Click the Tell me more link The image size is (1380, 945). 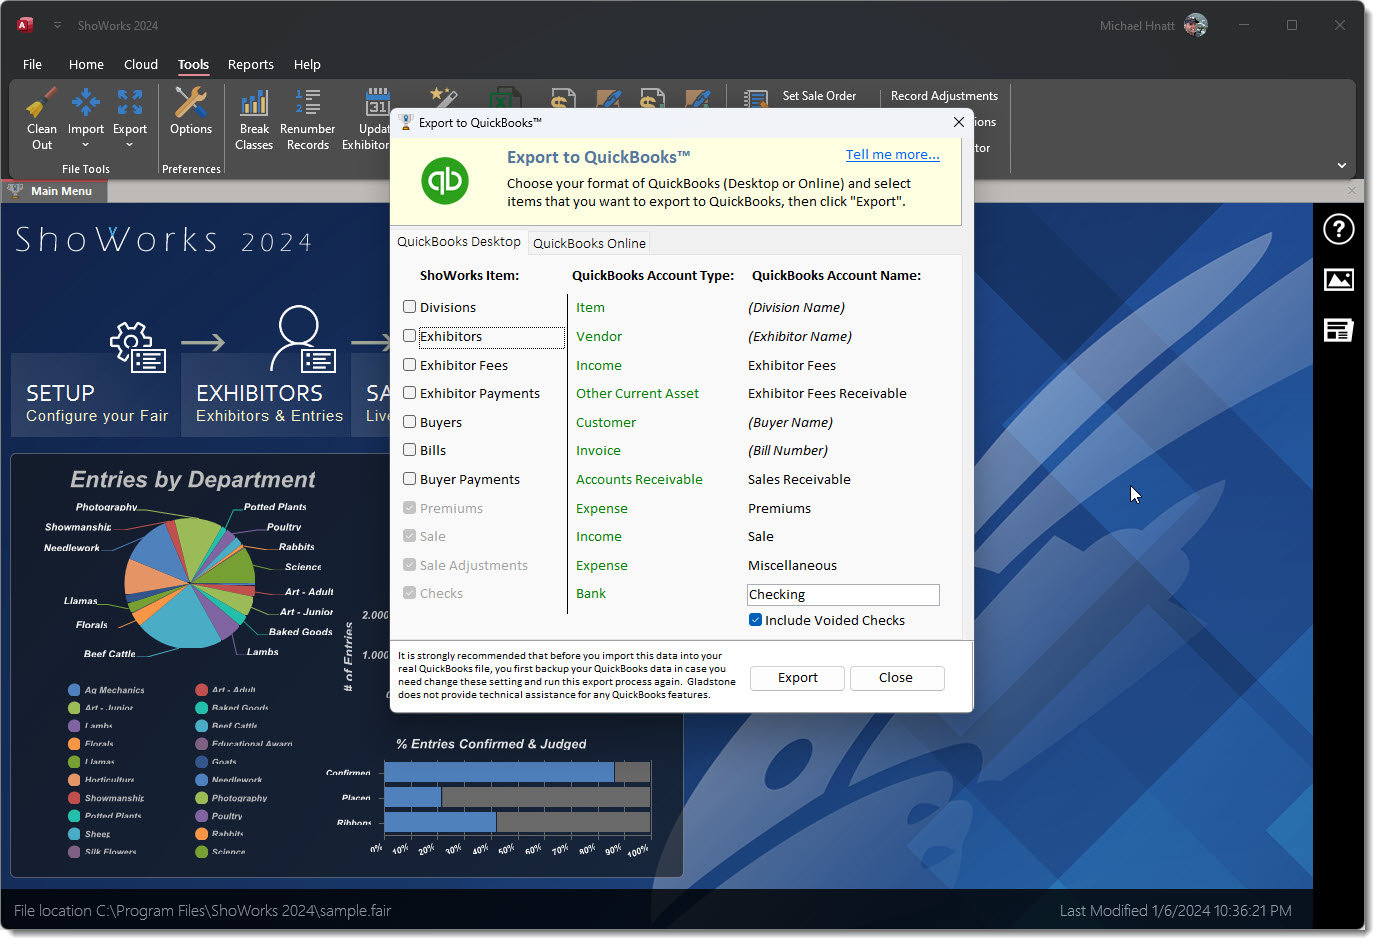tap(892, 154)
